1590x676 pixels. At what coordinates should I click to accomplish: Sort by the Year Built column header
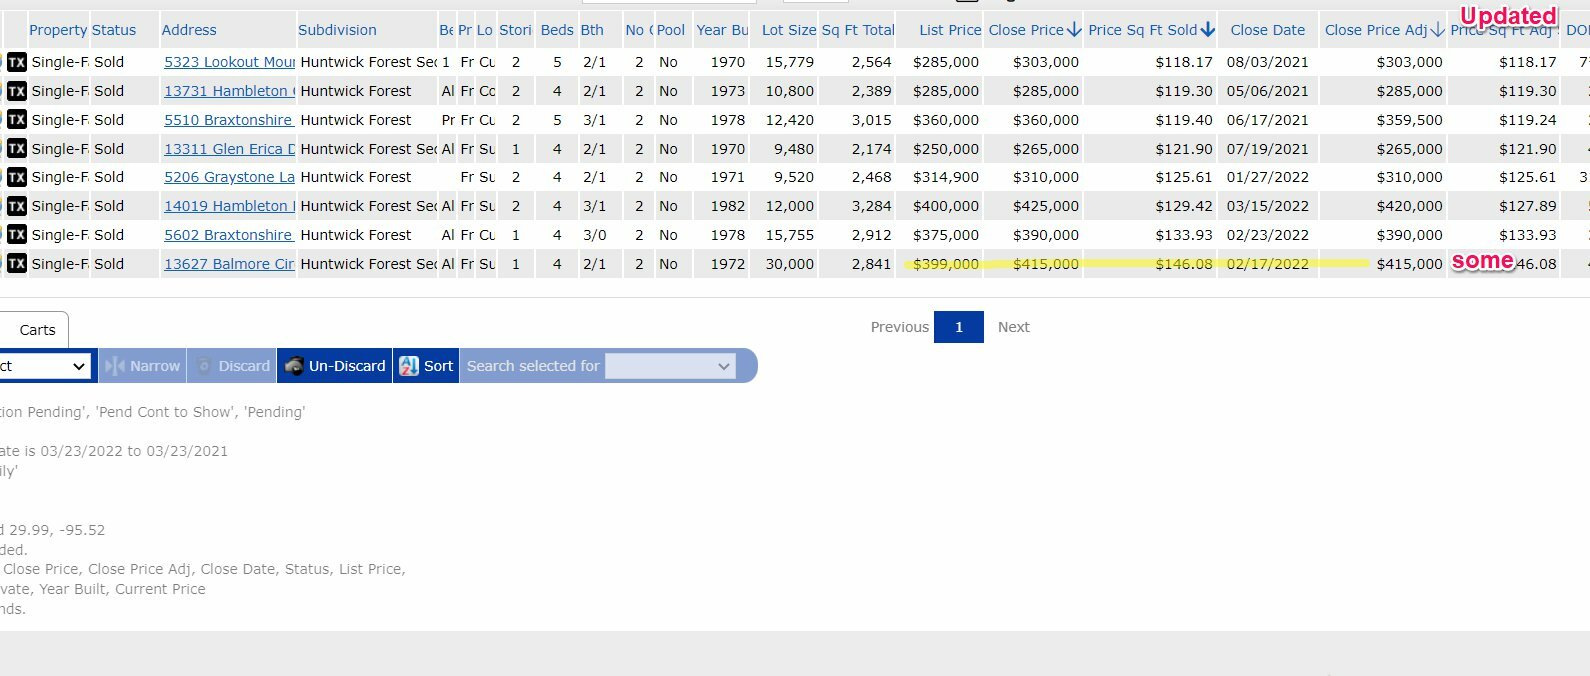[722, 30]
